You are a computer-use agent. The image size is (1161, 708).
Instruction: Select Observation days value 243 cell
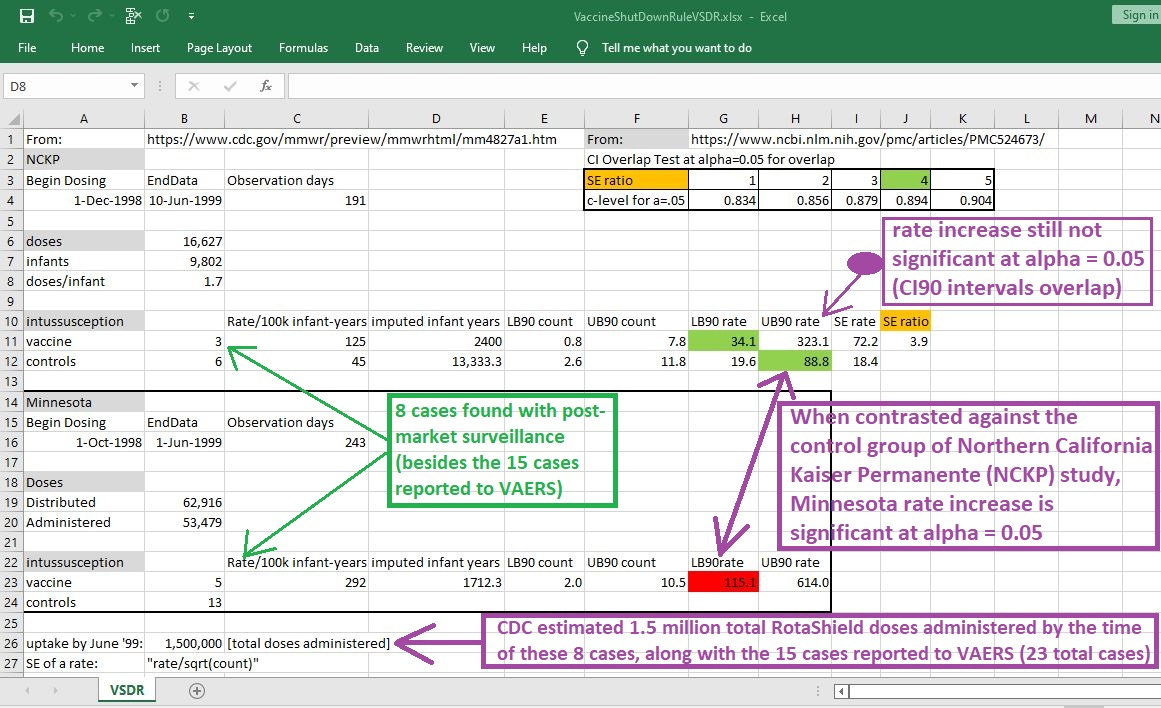(296, 442)
